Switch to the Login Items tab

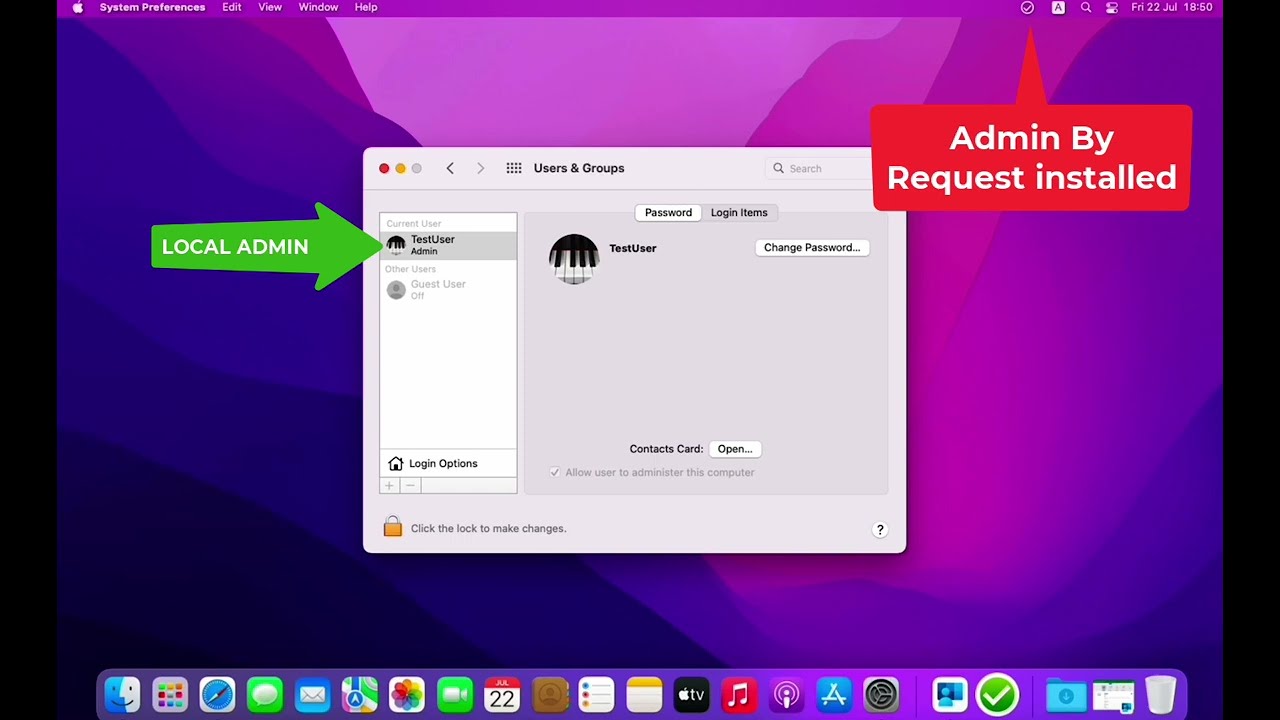(739, 212)
